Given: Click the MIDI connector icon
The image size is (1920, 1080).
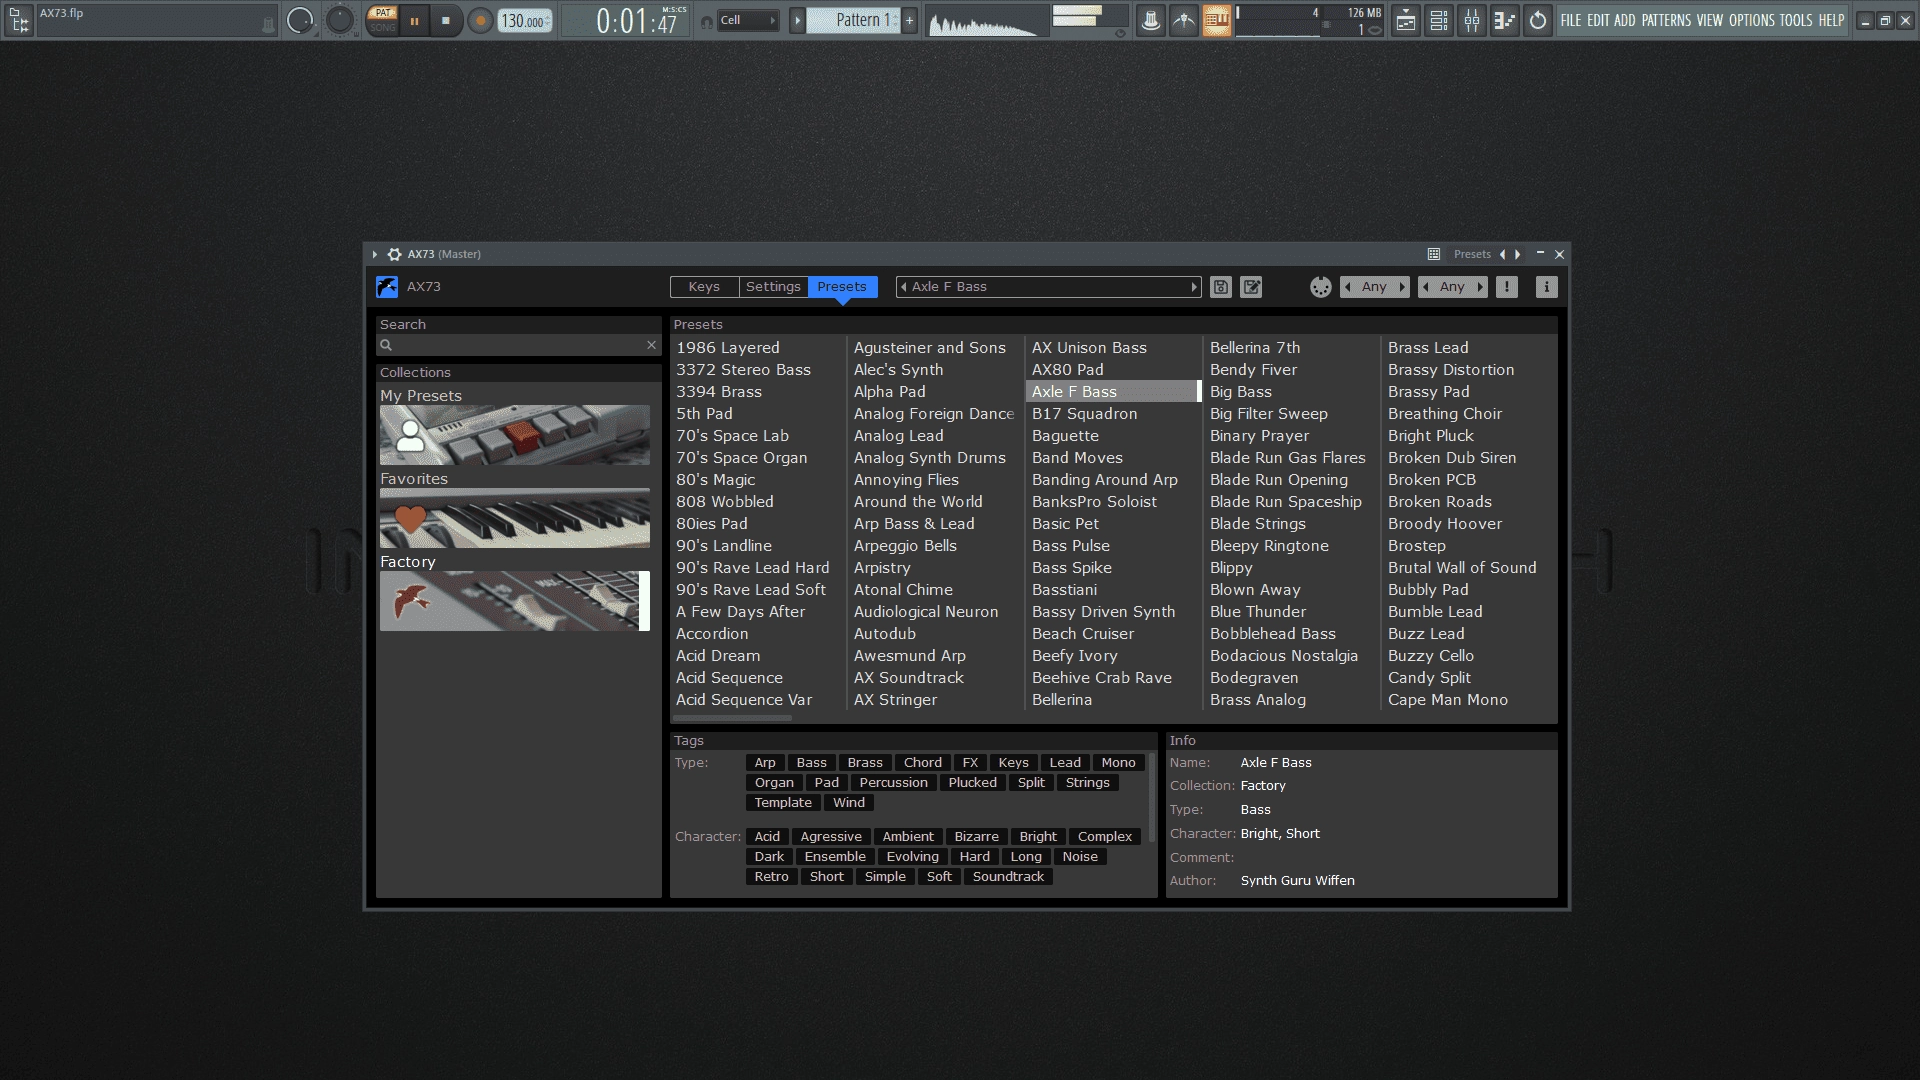Looking at the screenshot, I should click(1320, 287).
